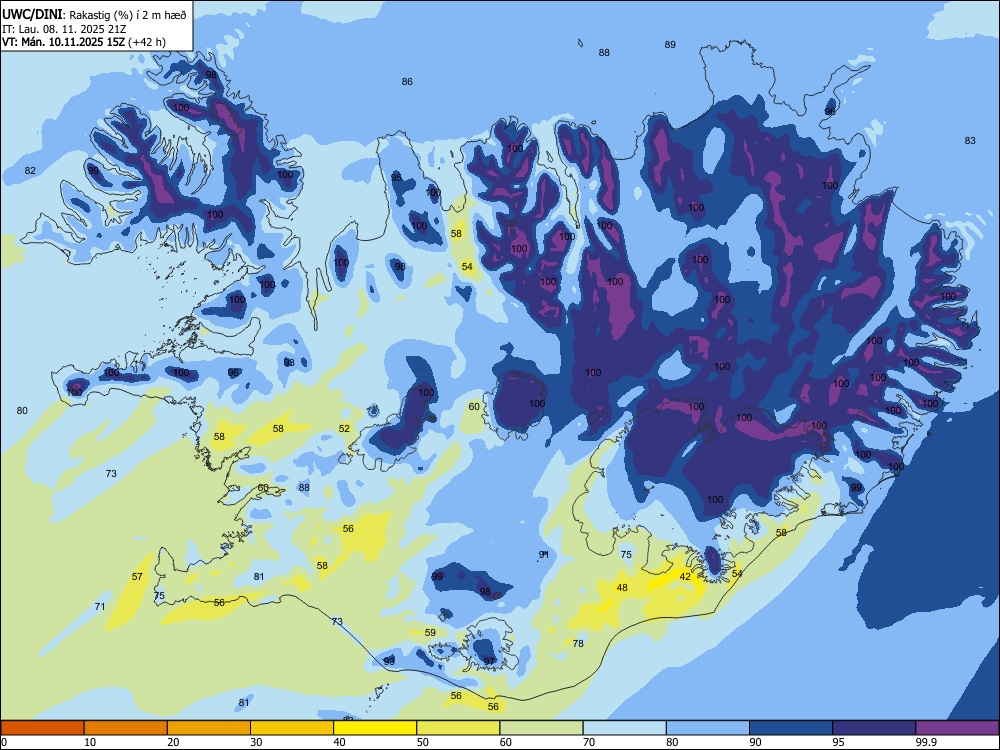Select the medium blue 90–95 legend swatch

click(791, 728)
